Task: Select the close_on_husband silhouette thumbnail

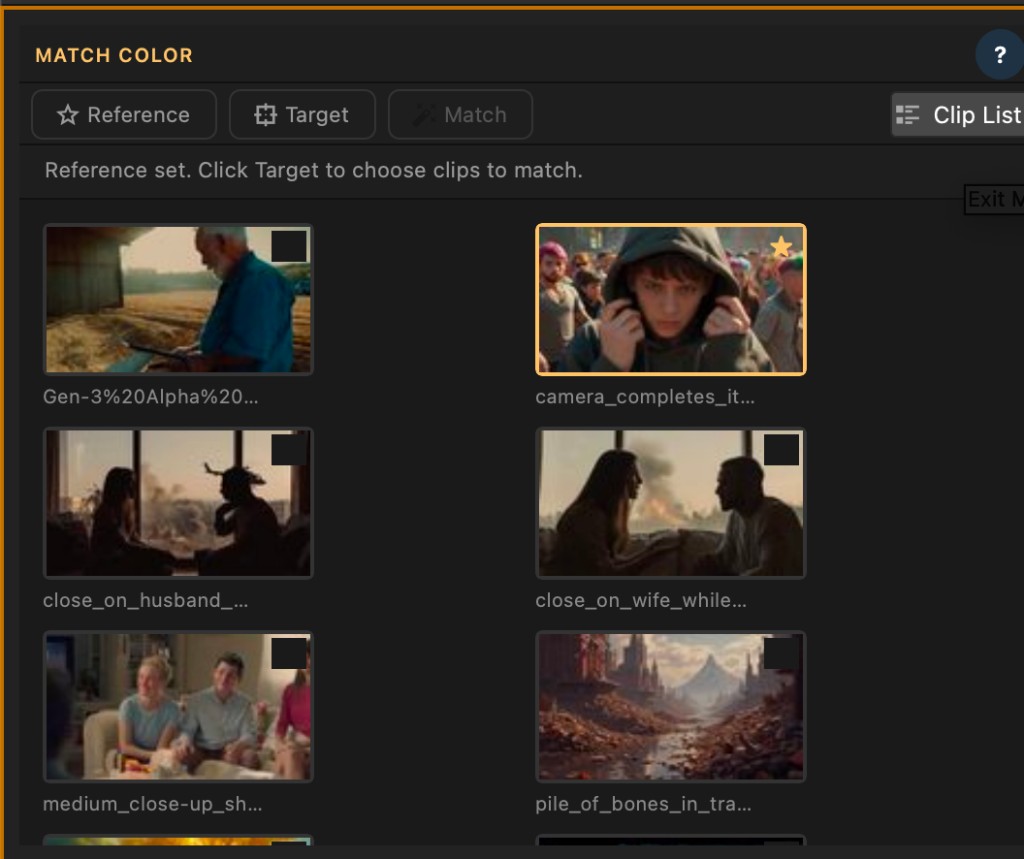Action: pos(178,503)
